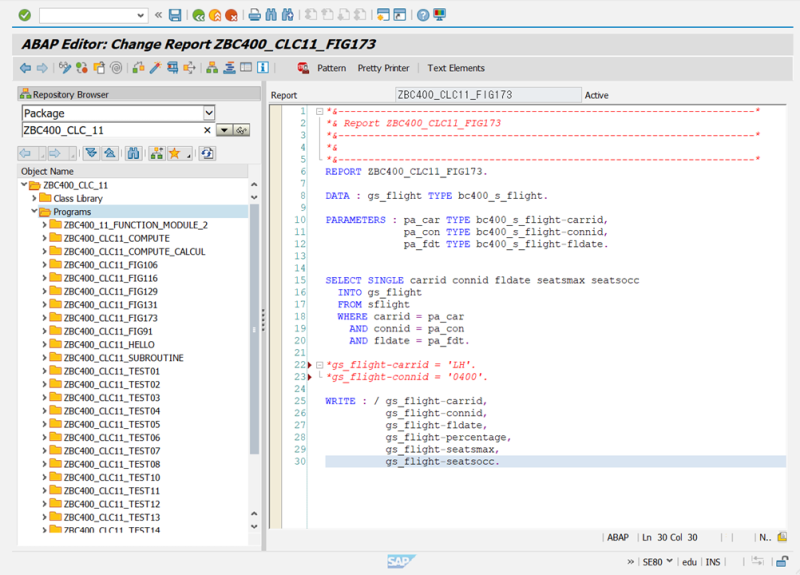800x575 pixels.
Task: Select ZBC400_CLC11_HELLO program
Action: [109, 344]
